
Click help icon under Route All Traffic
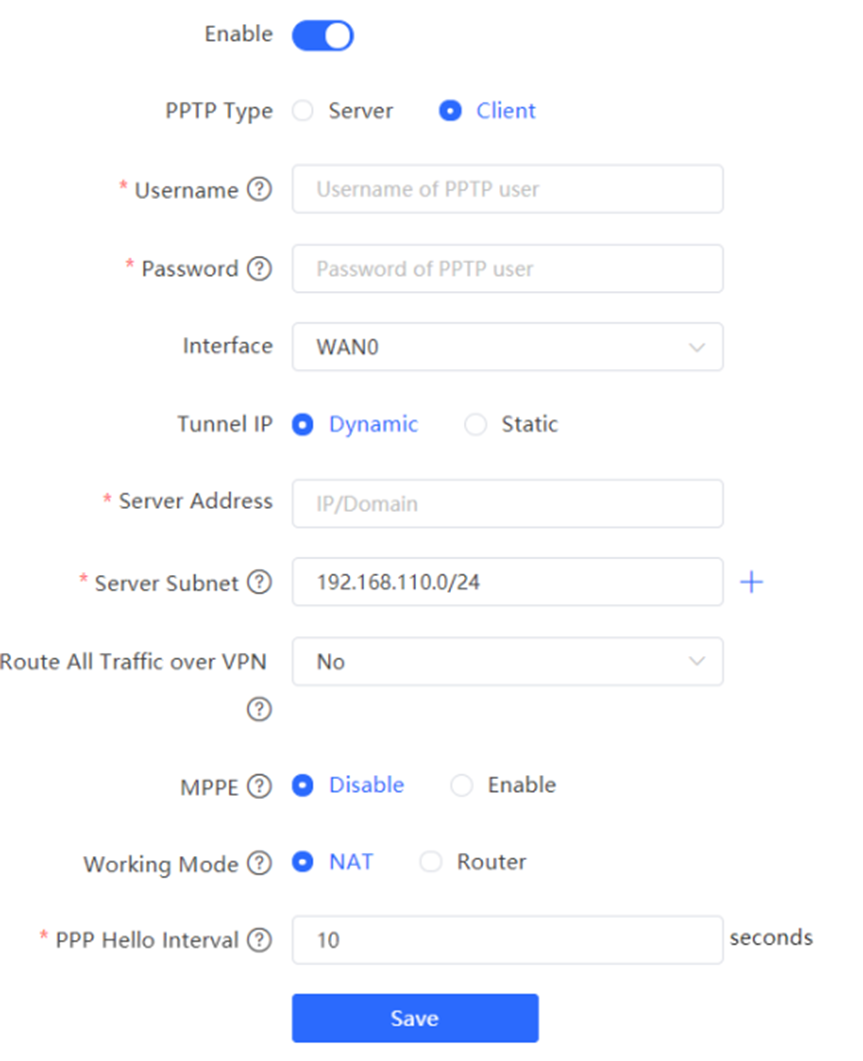259,709
